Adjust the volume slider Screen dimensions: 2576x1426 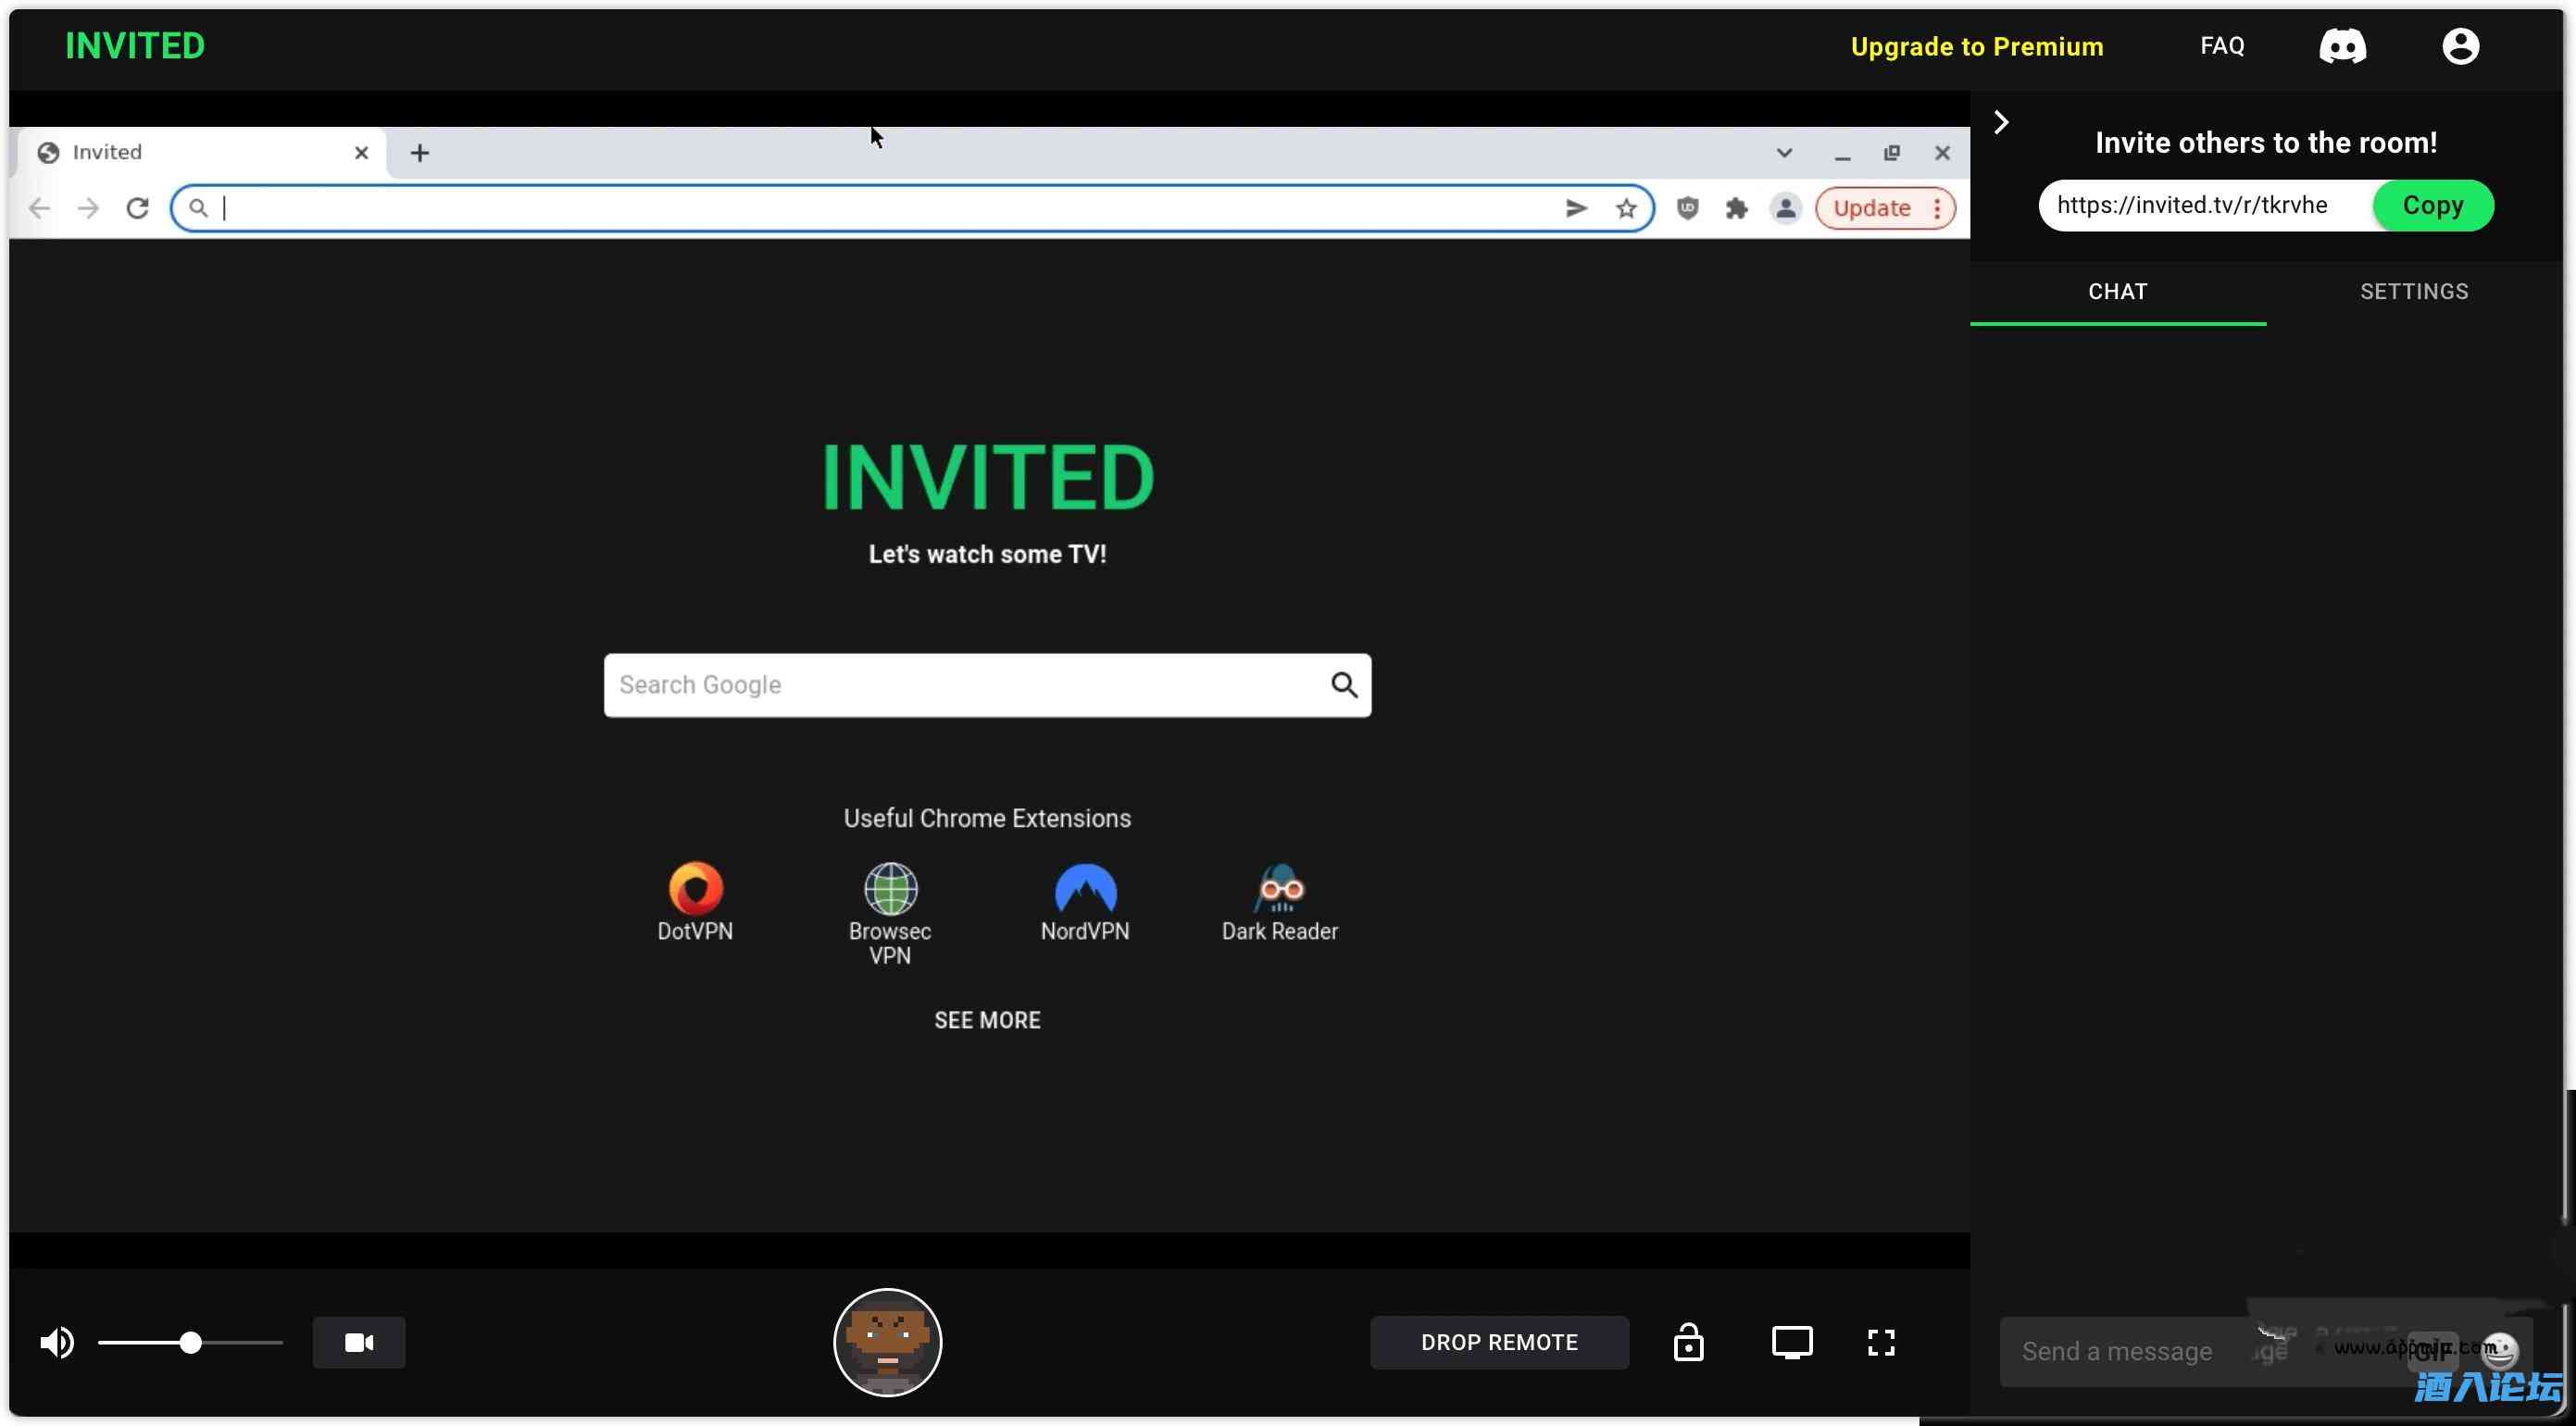[190, 1342]
